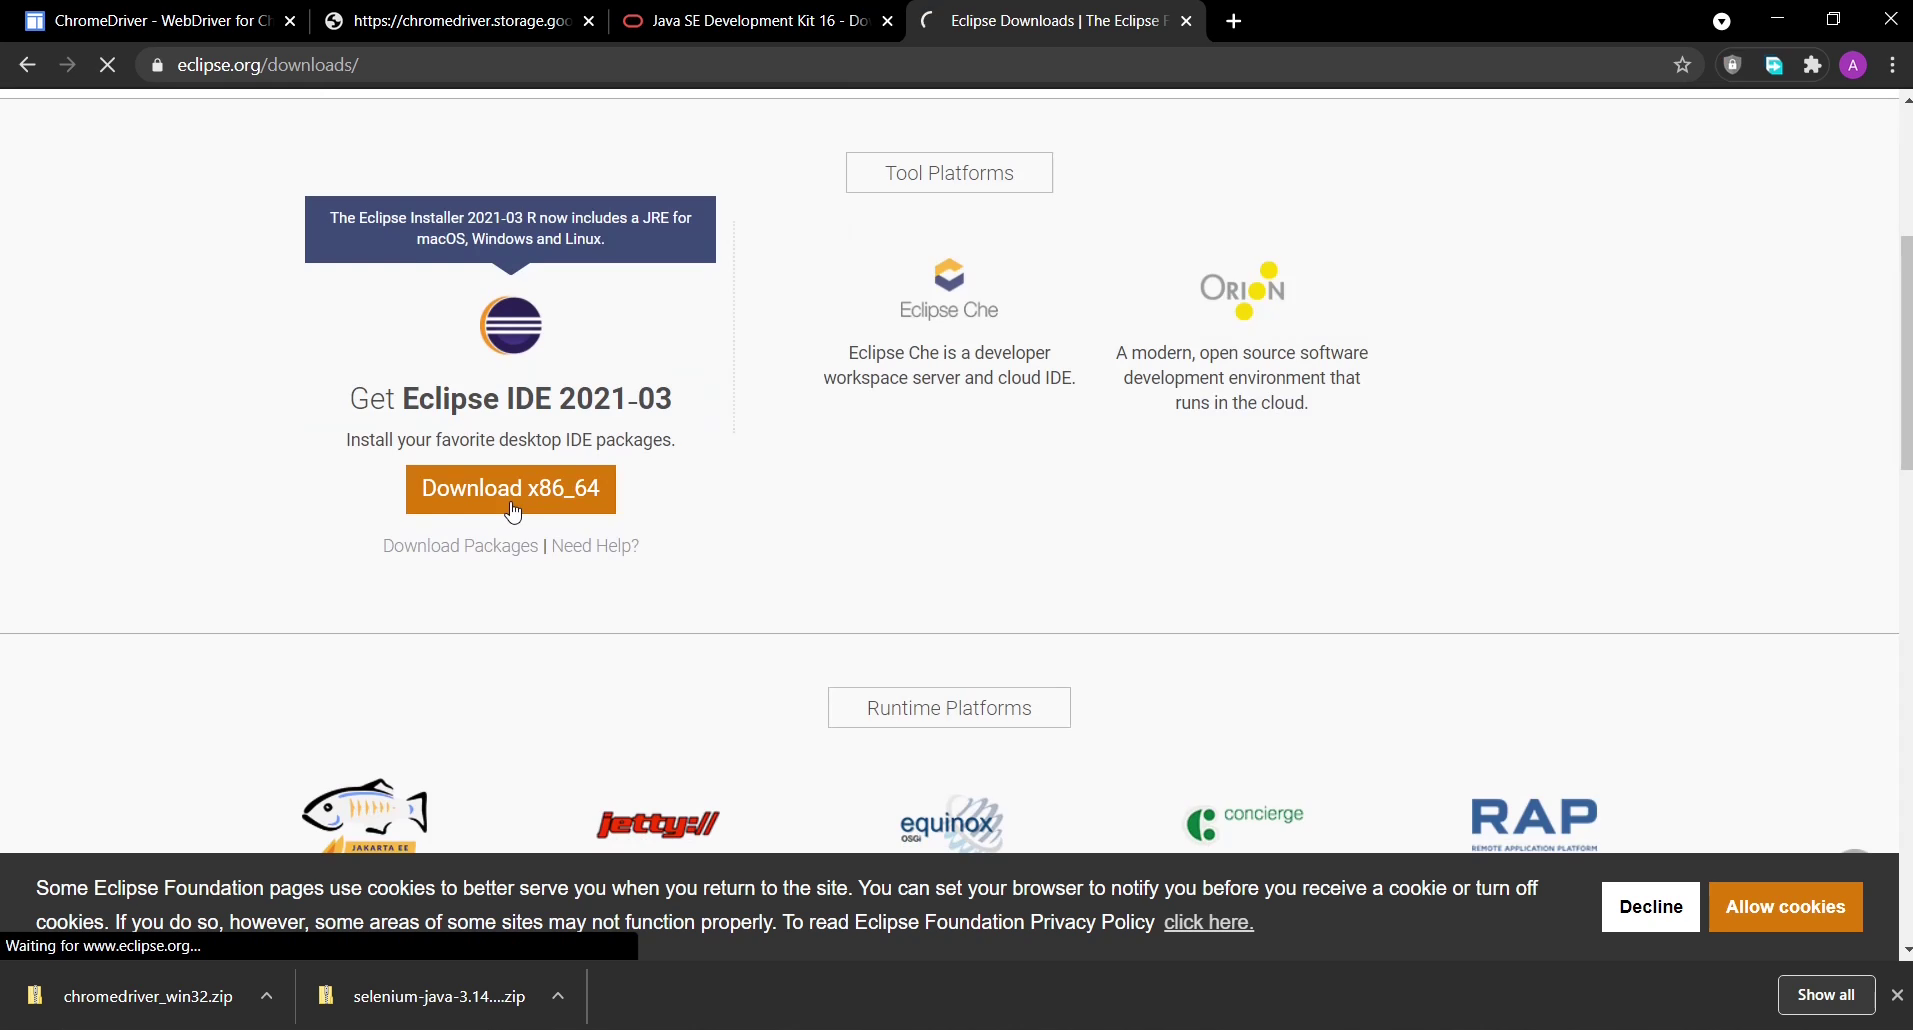The height and width of the screenshot is (1030, 1913).
Task: Expand options for chromedriver_win32.zip download
Action: (x=266, y=996)
